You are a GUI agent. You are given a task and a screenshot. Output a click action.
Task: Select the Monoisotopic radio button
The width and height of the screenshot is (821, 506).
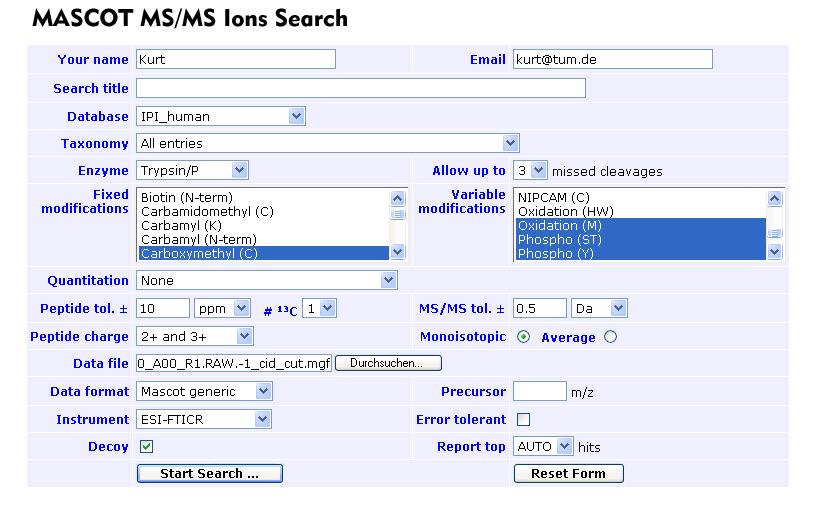pyautogui.click(x=524, y=337)
